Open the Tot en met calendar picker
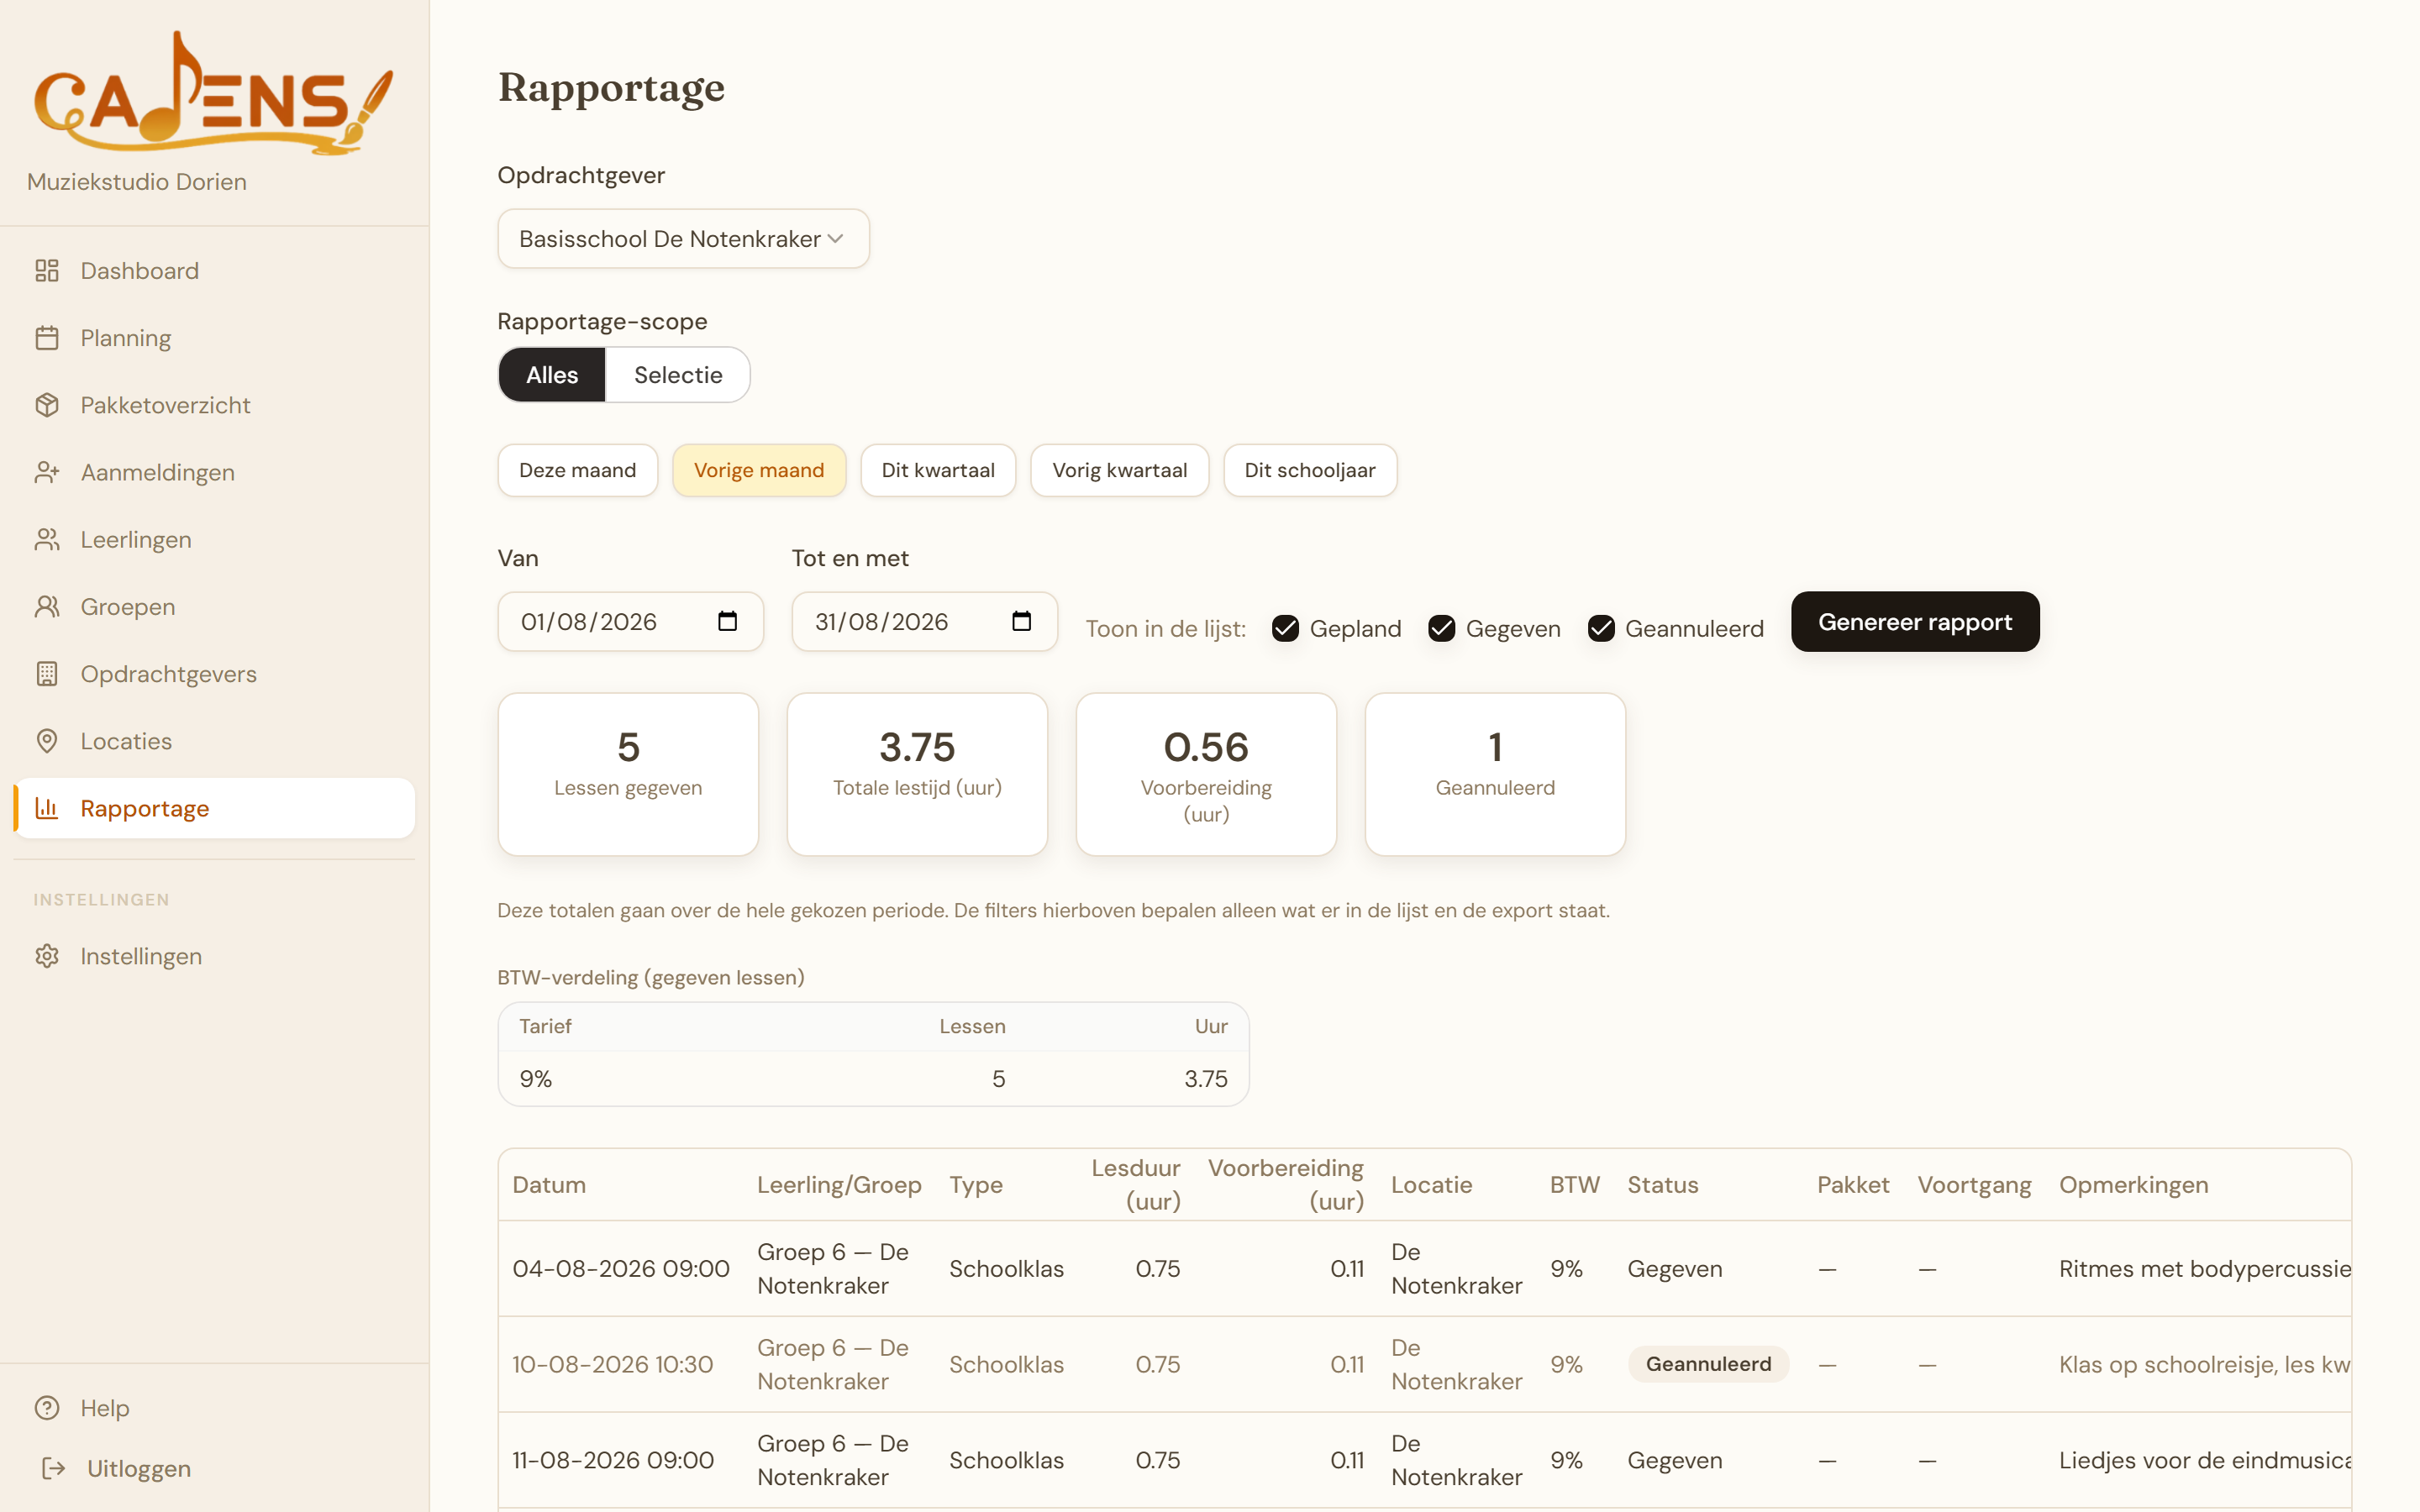 (x=1021, y=621)
